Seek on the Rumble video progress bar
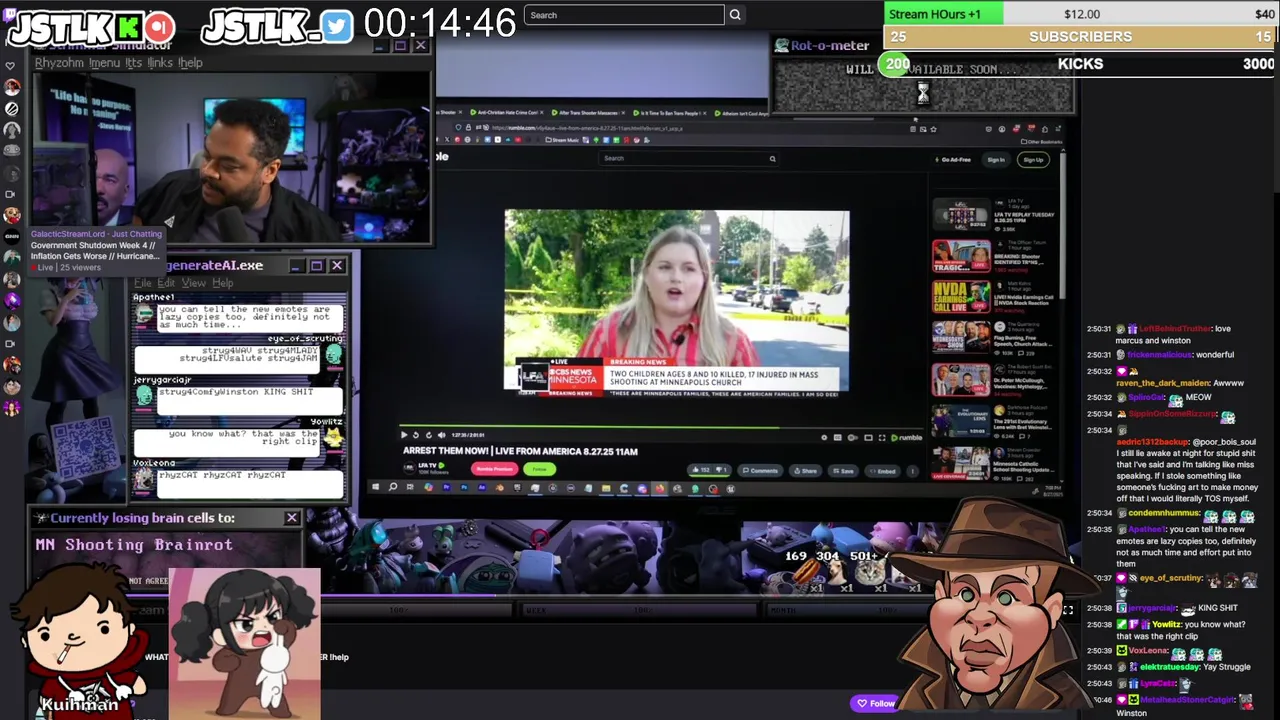The width and height of the screenshot is (1280, 720). click(x=661, y=427)
